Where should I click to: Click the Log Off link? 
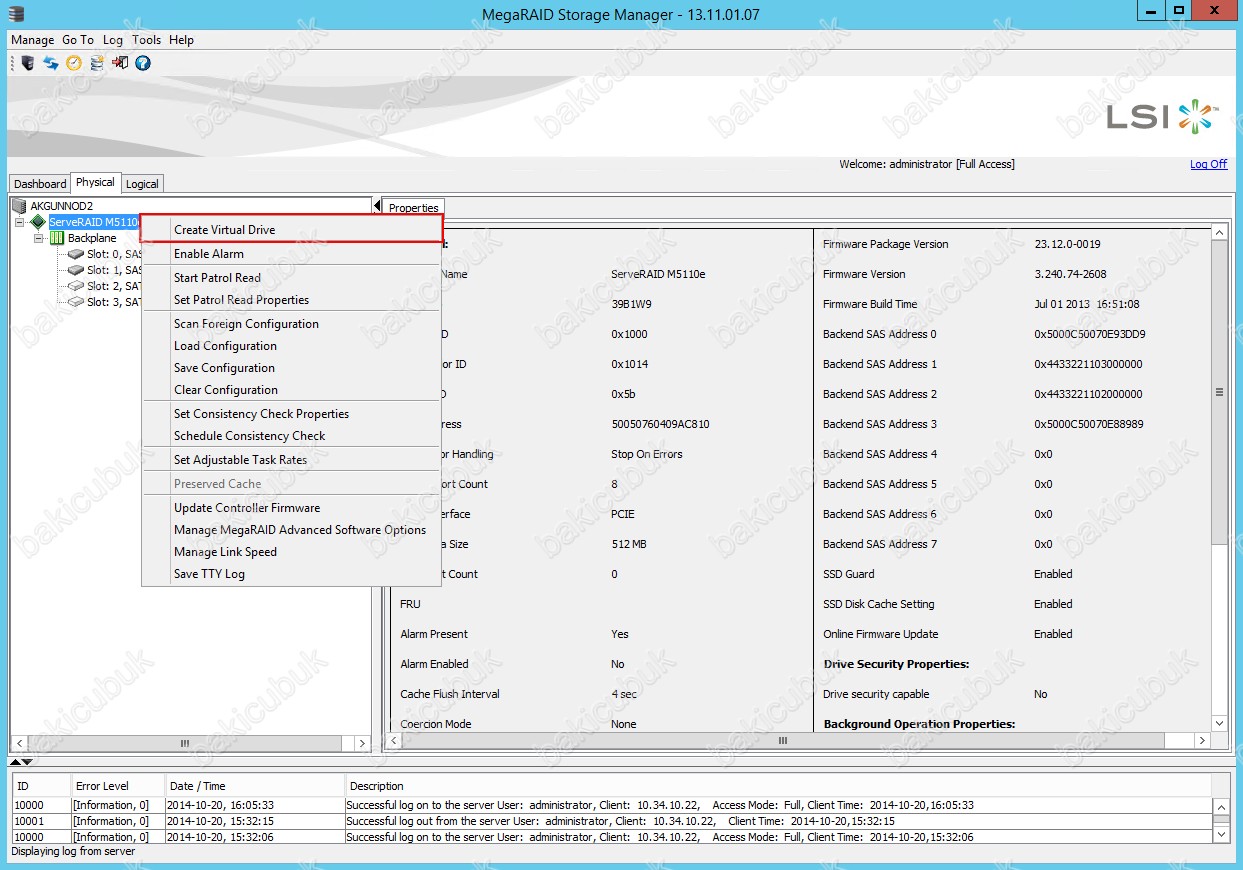[1208, 164]
